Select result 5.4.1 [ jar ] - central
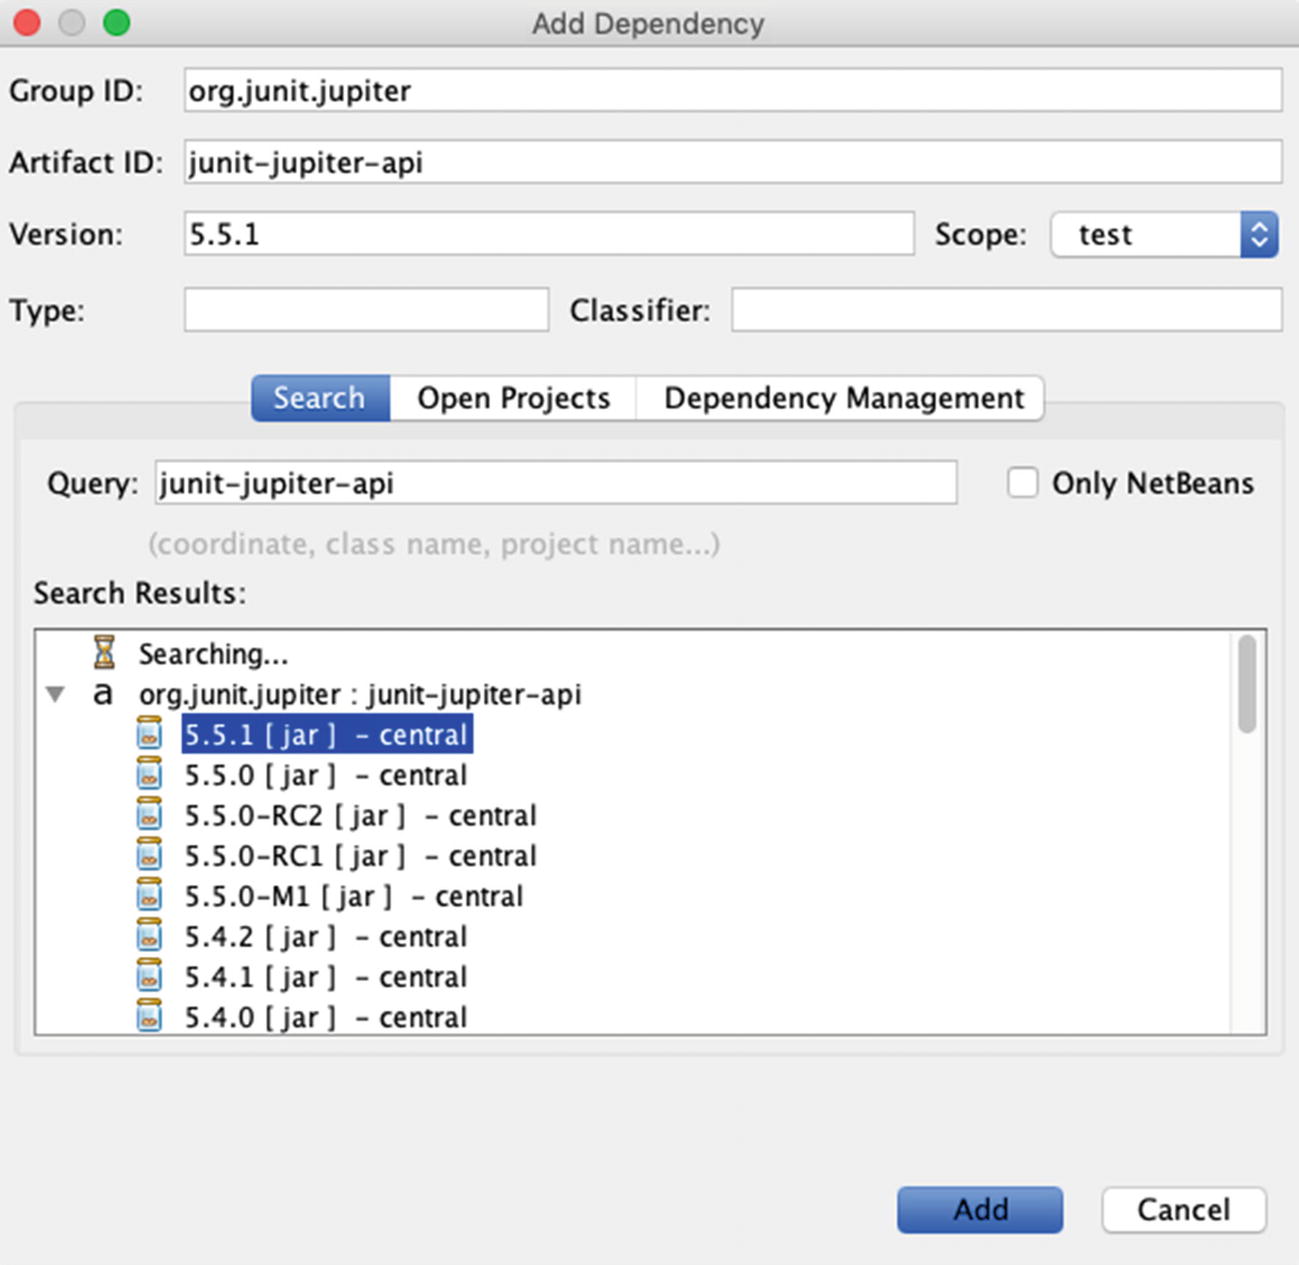 pos(326,977)
